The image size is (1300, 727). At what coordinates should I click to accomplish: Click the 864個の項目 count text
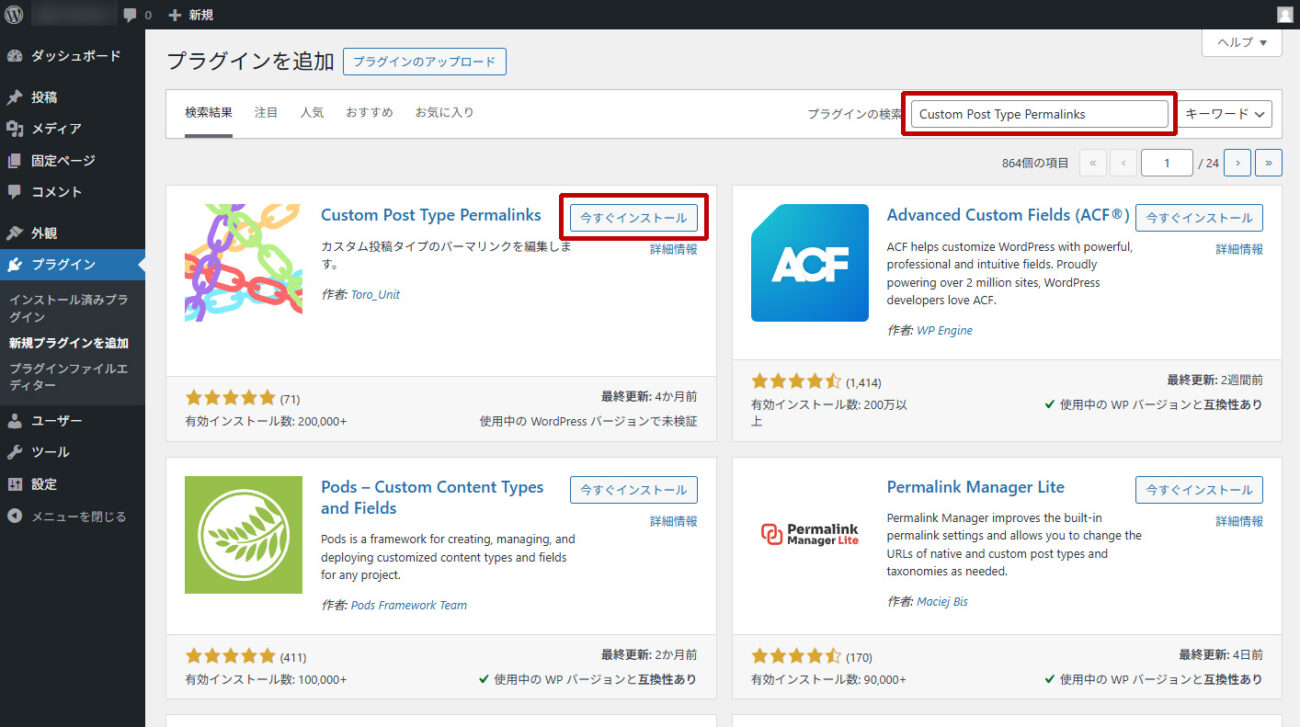tap(1035, 163)
